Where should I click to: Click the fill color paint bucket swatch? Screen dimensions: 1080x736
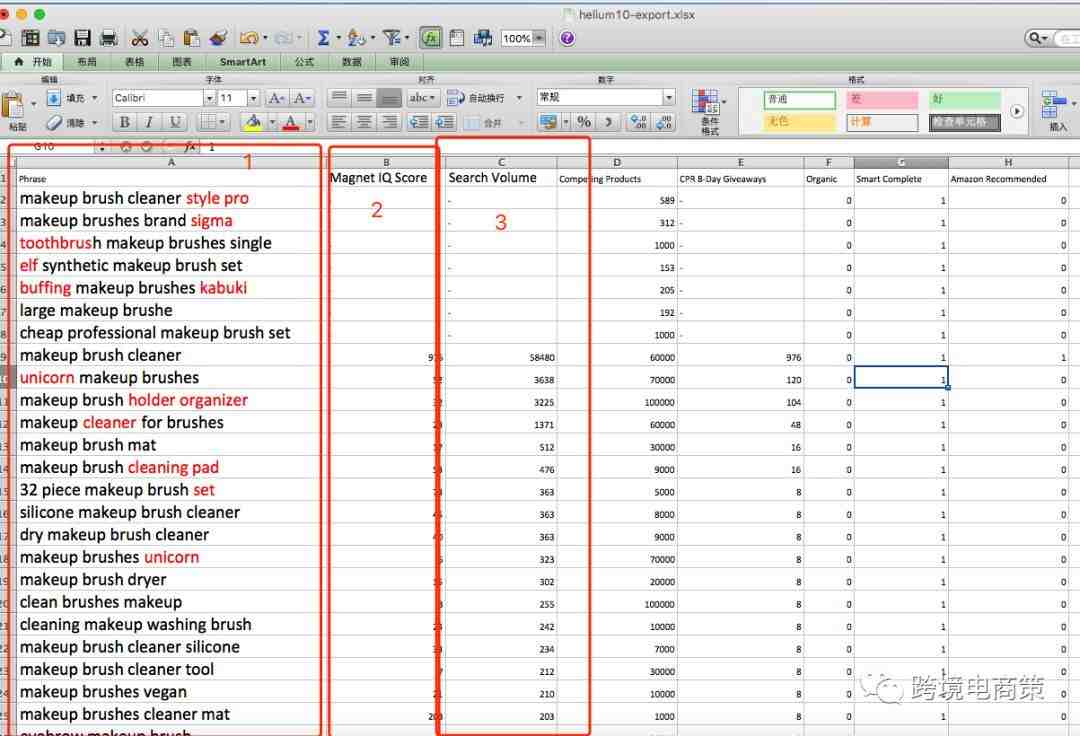pyautogui.click(x=253, y=123)
